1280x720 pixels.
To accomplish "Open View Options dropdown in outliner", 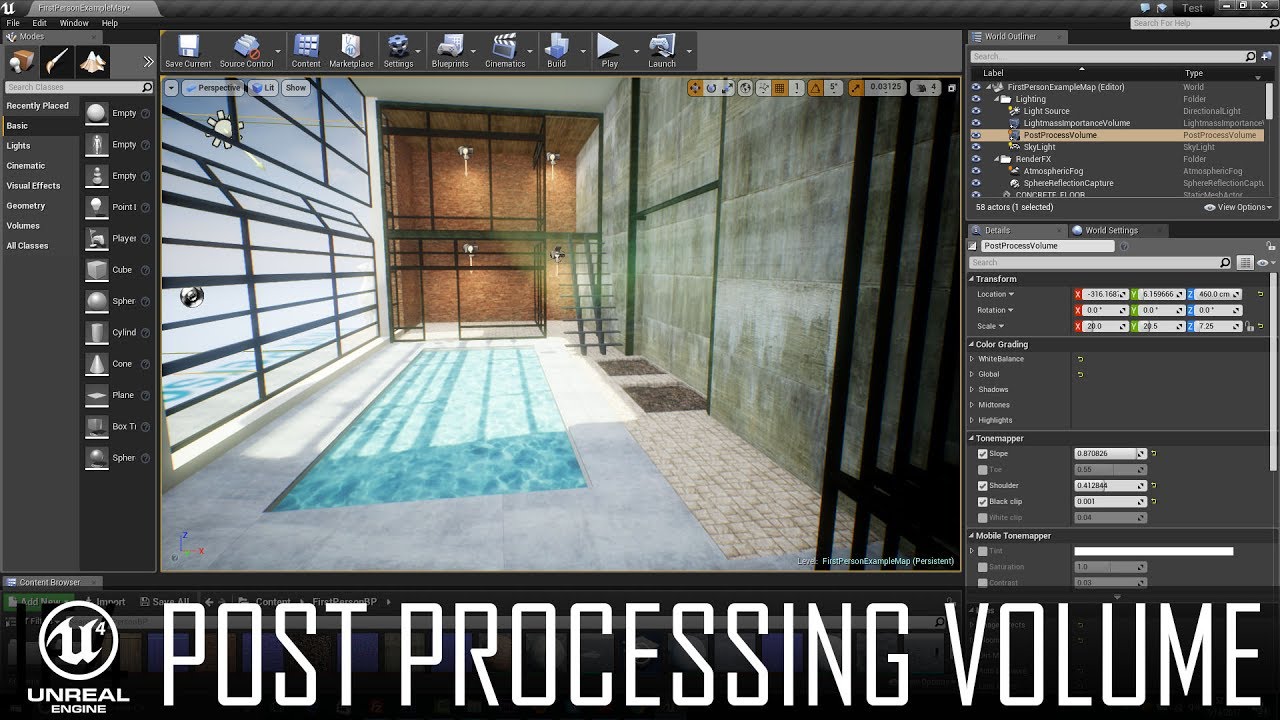I will 1238,207.
